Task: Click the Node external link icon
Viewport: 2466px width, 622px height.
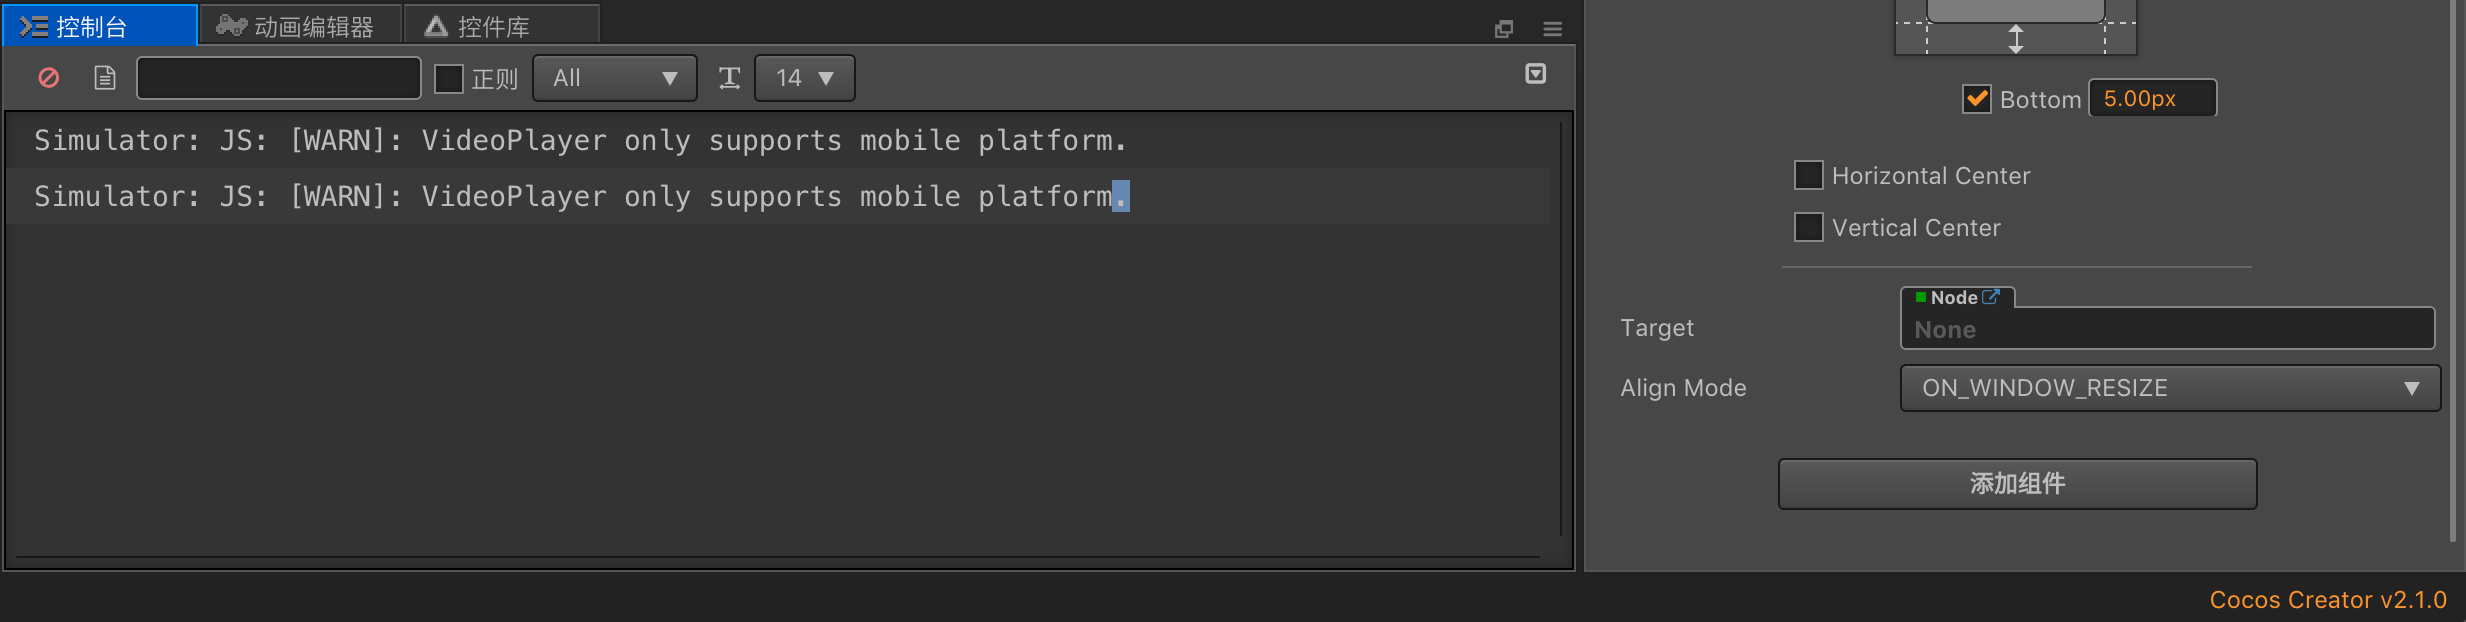Action: coord(1991,297)
